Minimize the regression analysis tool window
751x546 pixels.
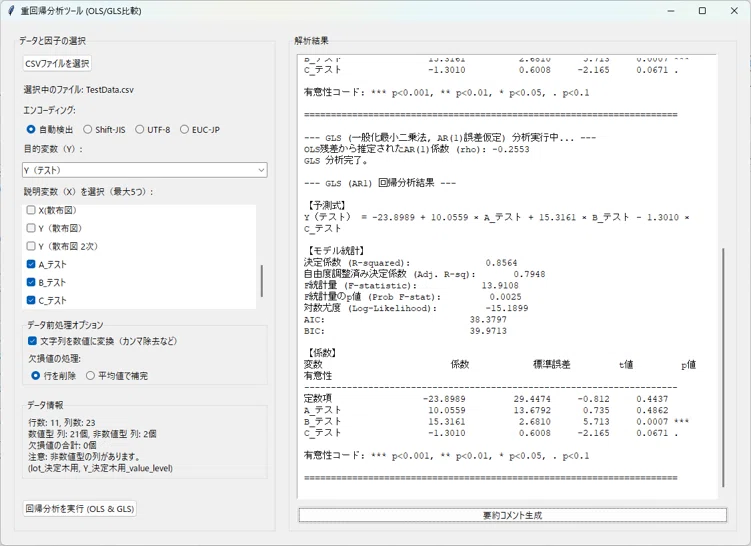click(671, 11)
